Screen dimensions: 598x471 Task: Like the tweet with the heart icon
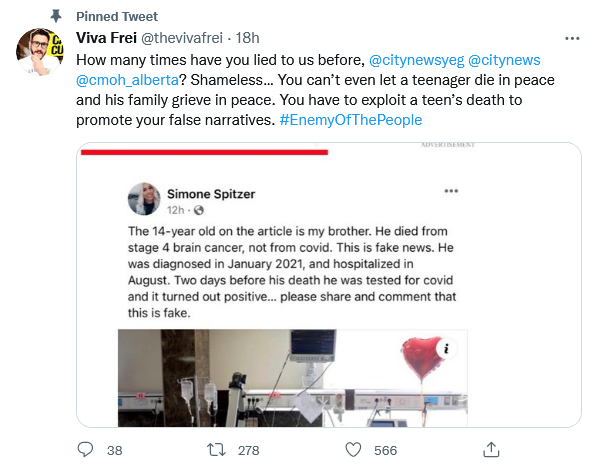coord(353,450)
